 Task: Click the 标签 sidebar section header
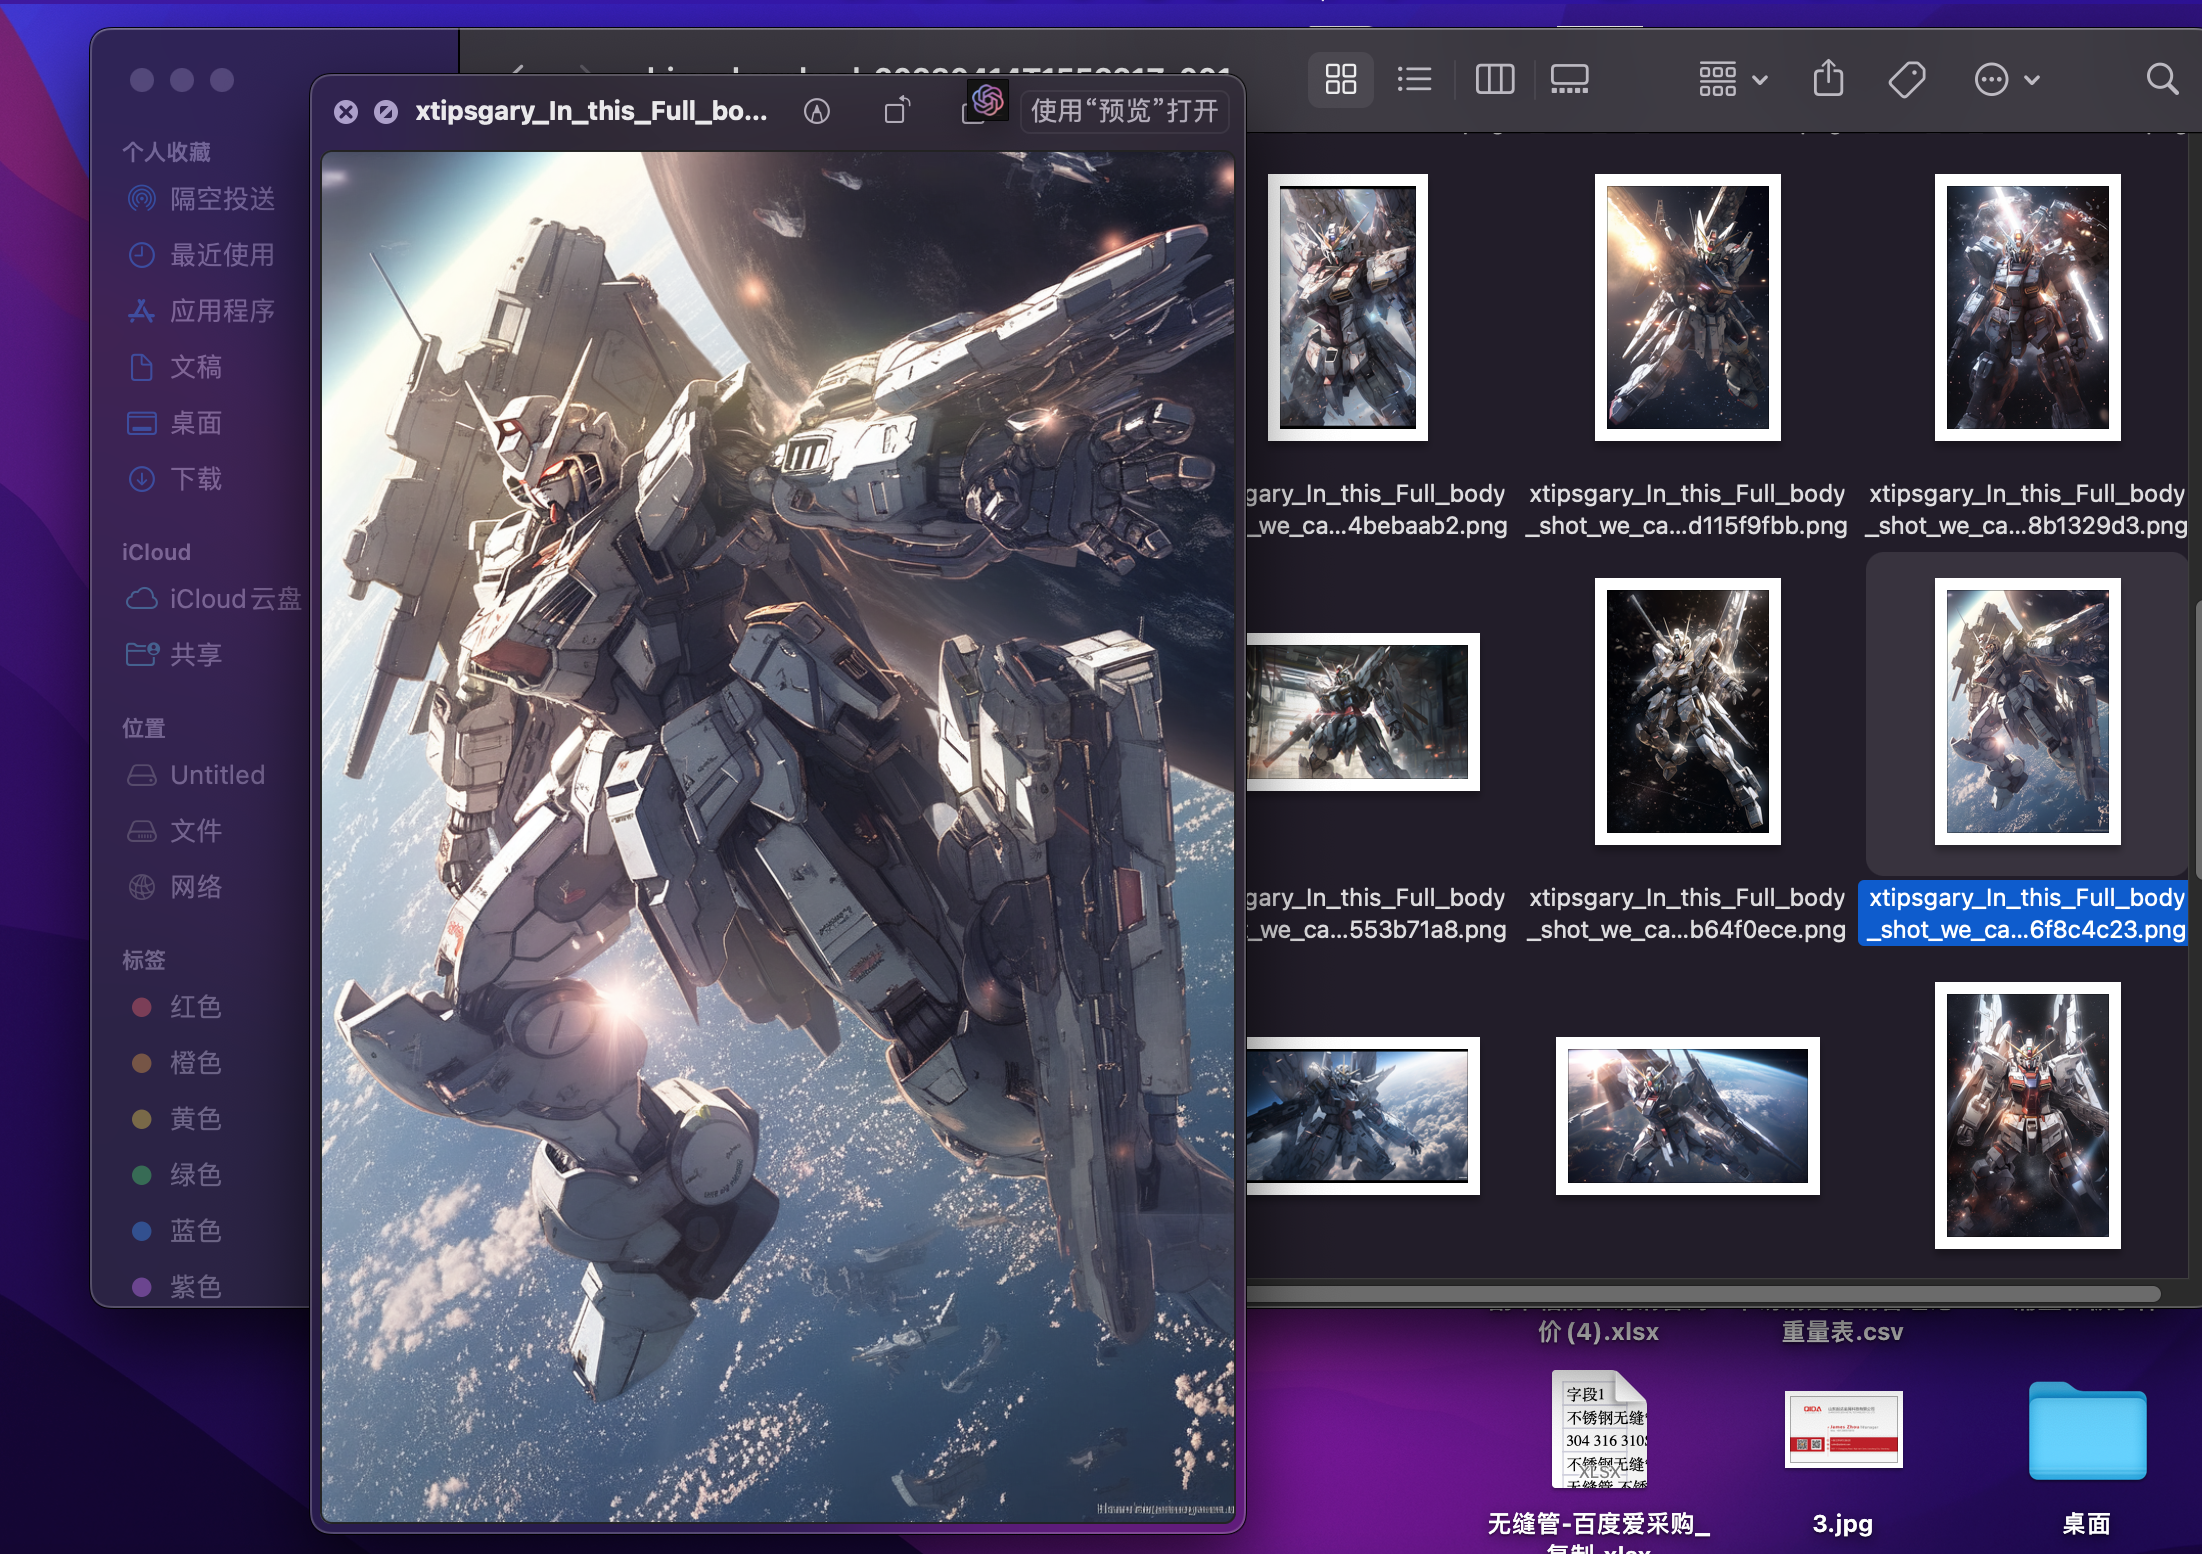tap(144, 960)
